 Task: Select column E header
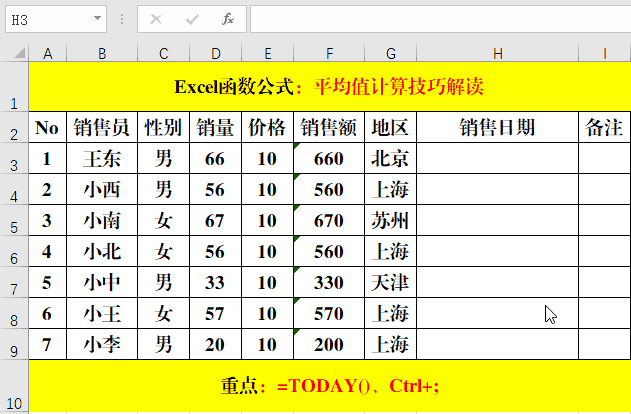click(x=268, y=54)
